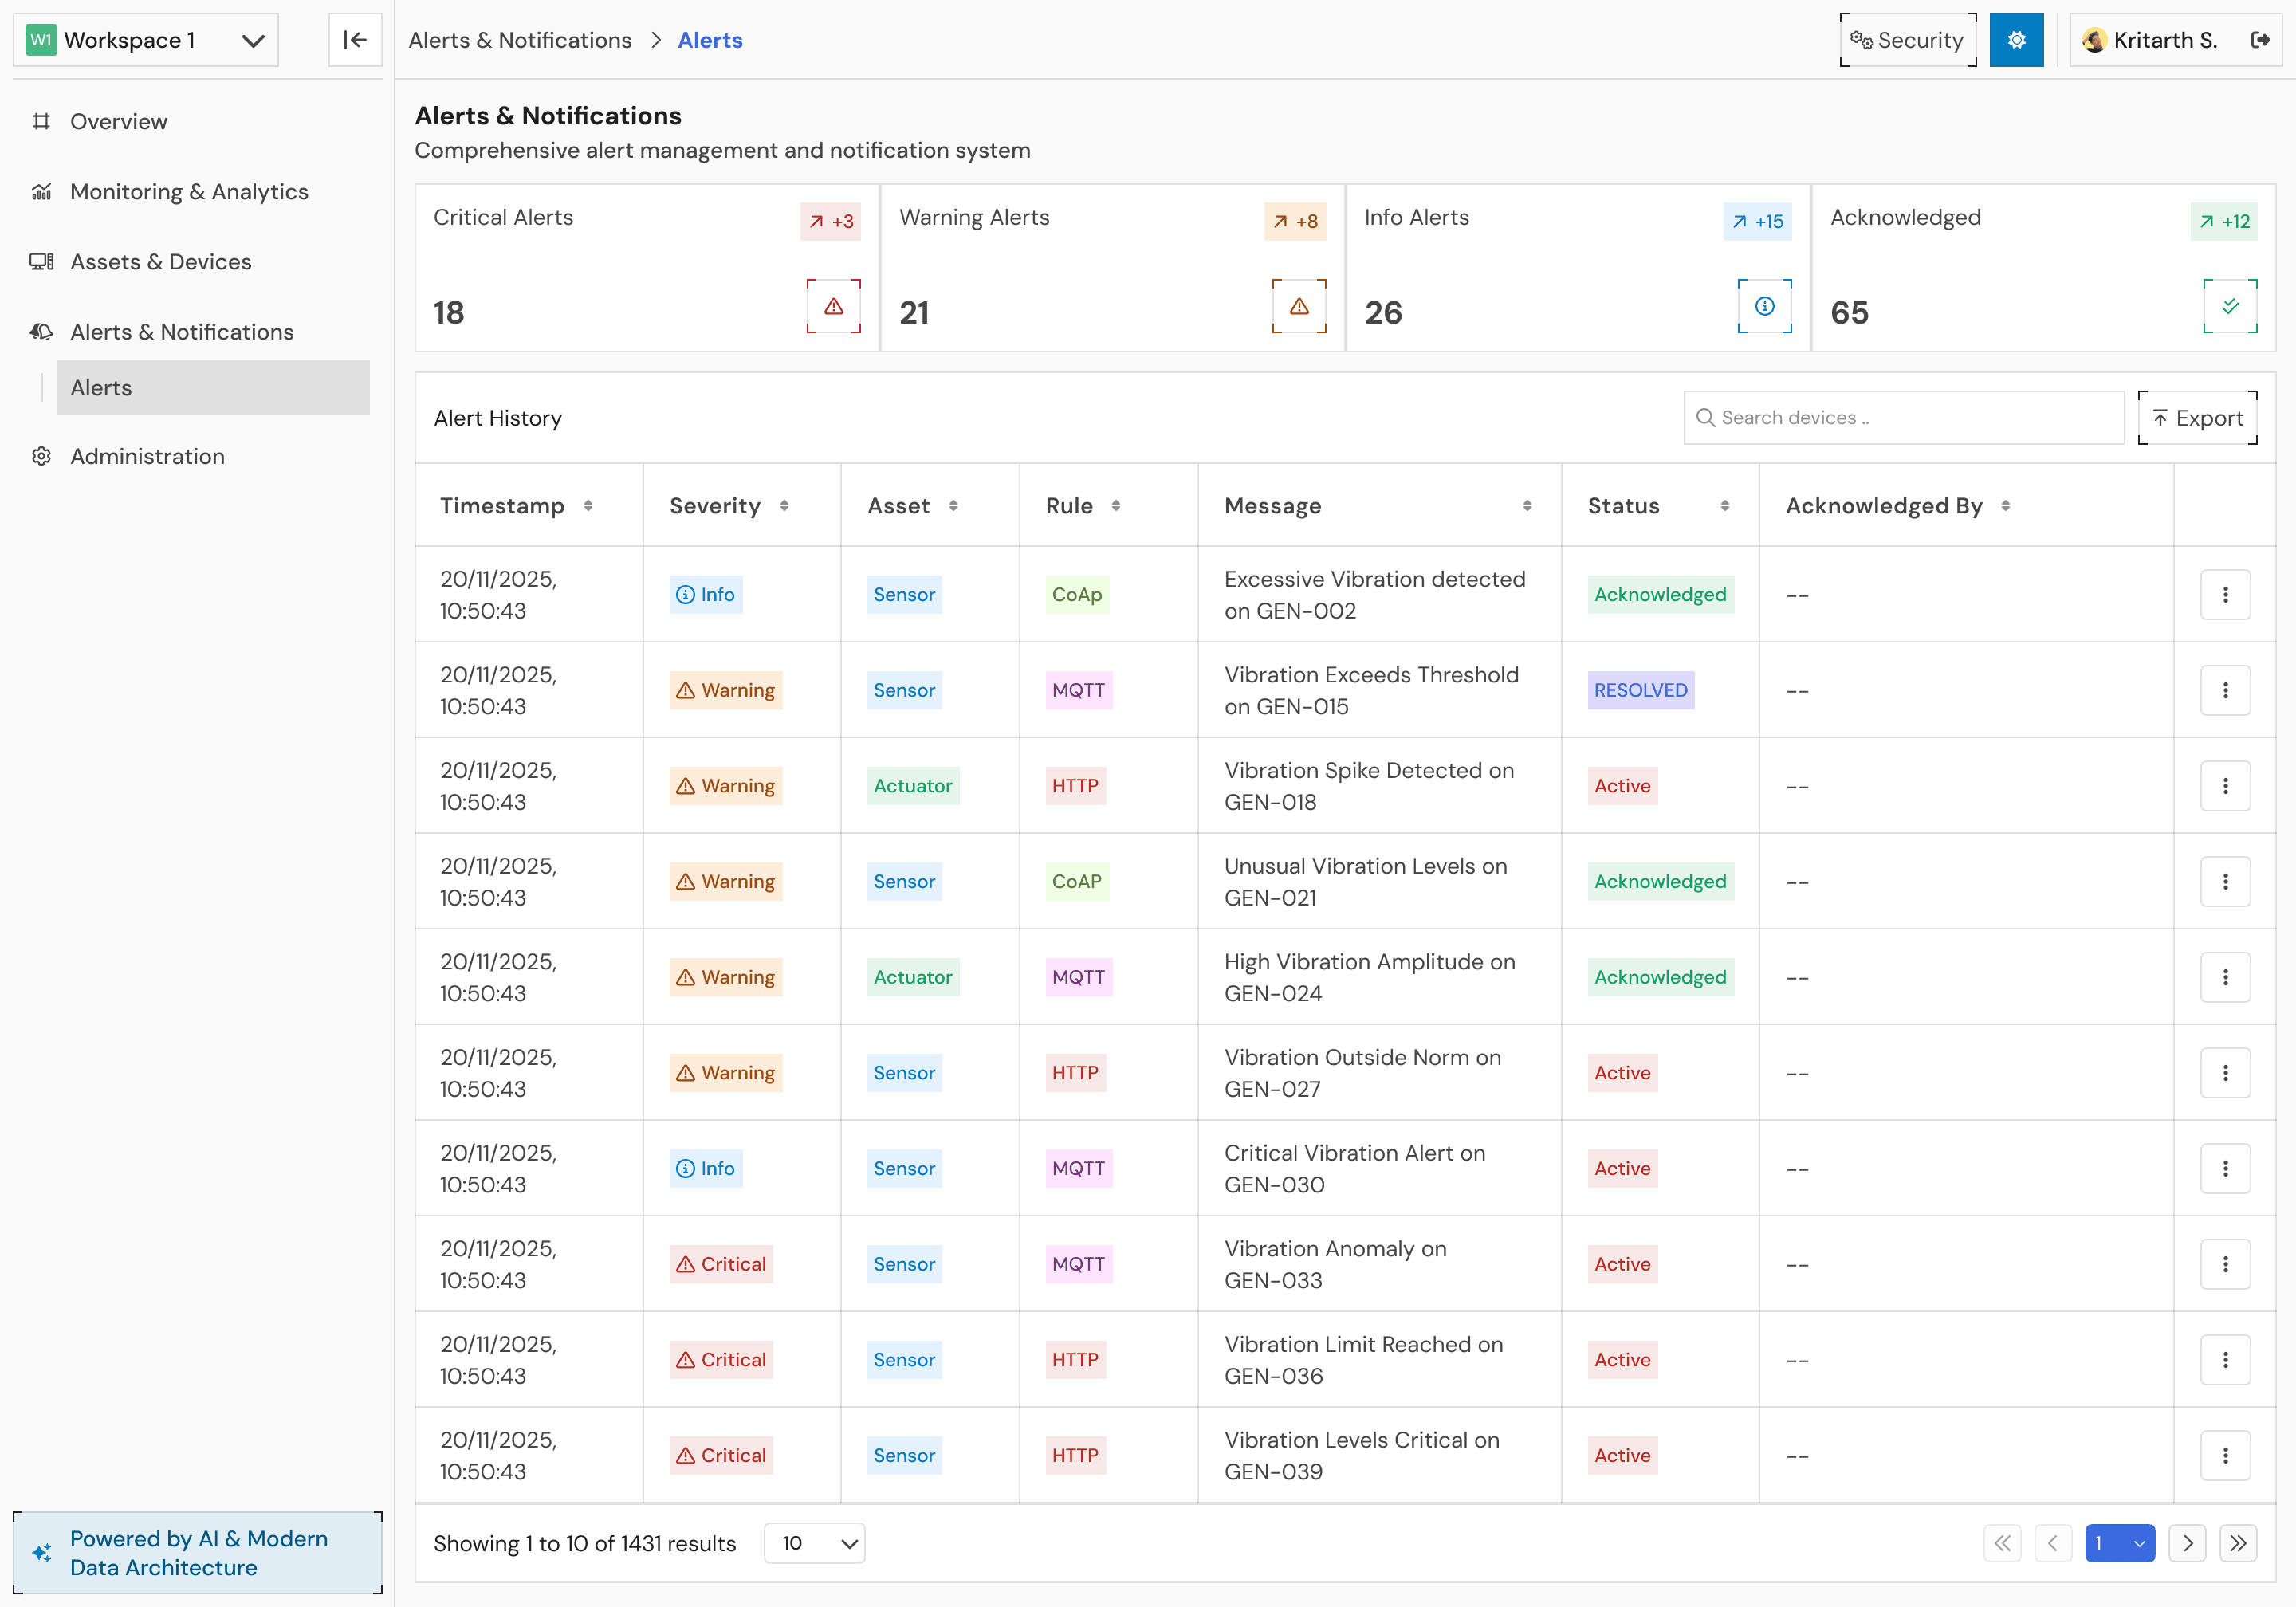Go to next page of results
The width and height of the screenshot is (2296, 1607).
(x=2187, y=1543)
